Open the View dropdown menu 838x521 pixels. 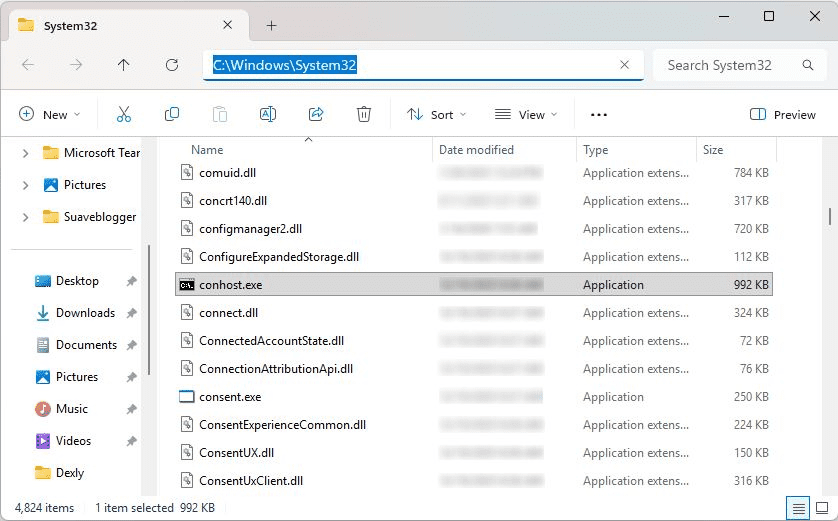point(526,114)
